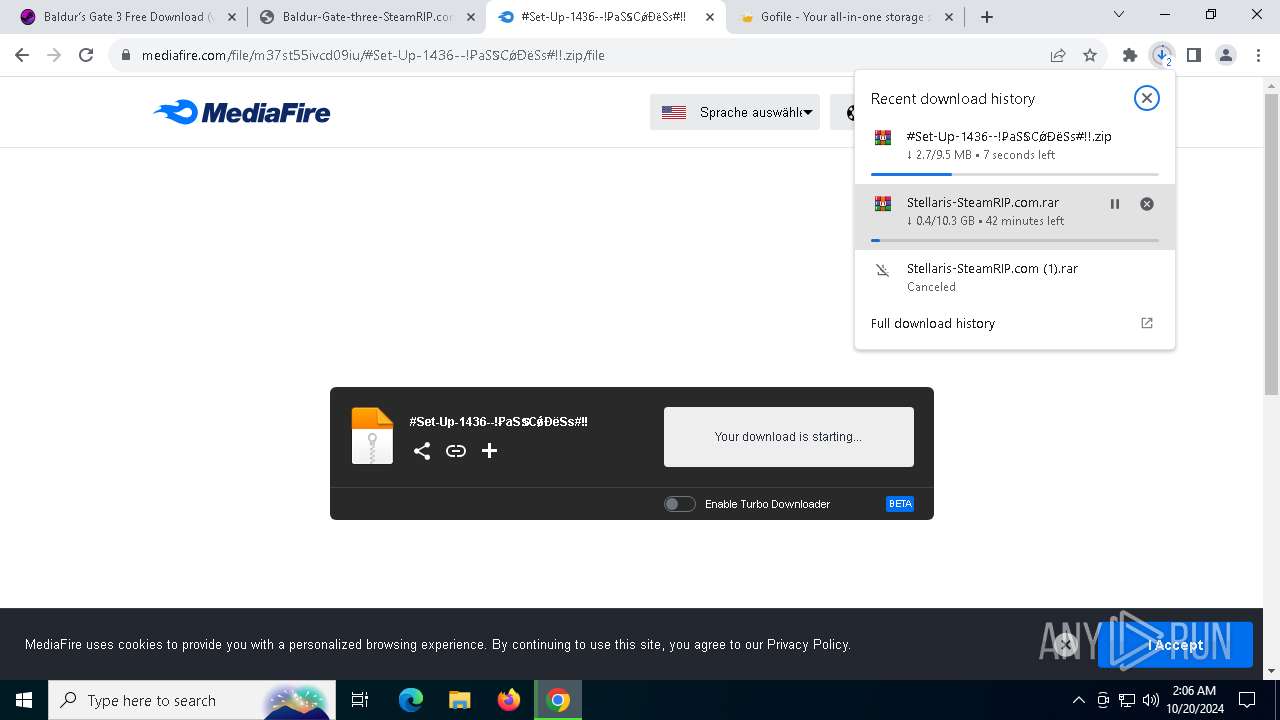Viewport: 1280px width, 720px height.
Task: Toggle the browser side panel icon
Action: click(x=1194, y=56)
